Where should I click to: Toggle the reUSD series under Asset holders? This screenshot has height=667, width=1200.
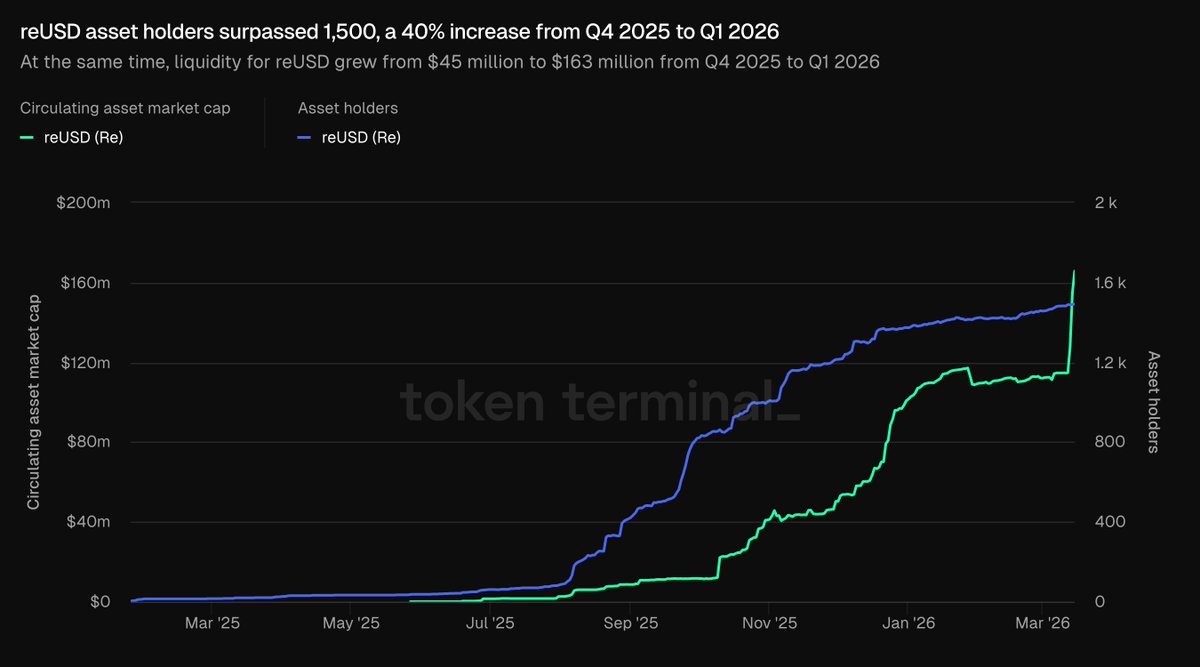tap(361, 138)
